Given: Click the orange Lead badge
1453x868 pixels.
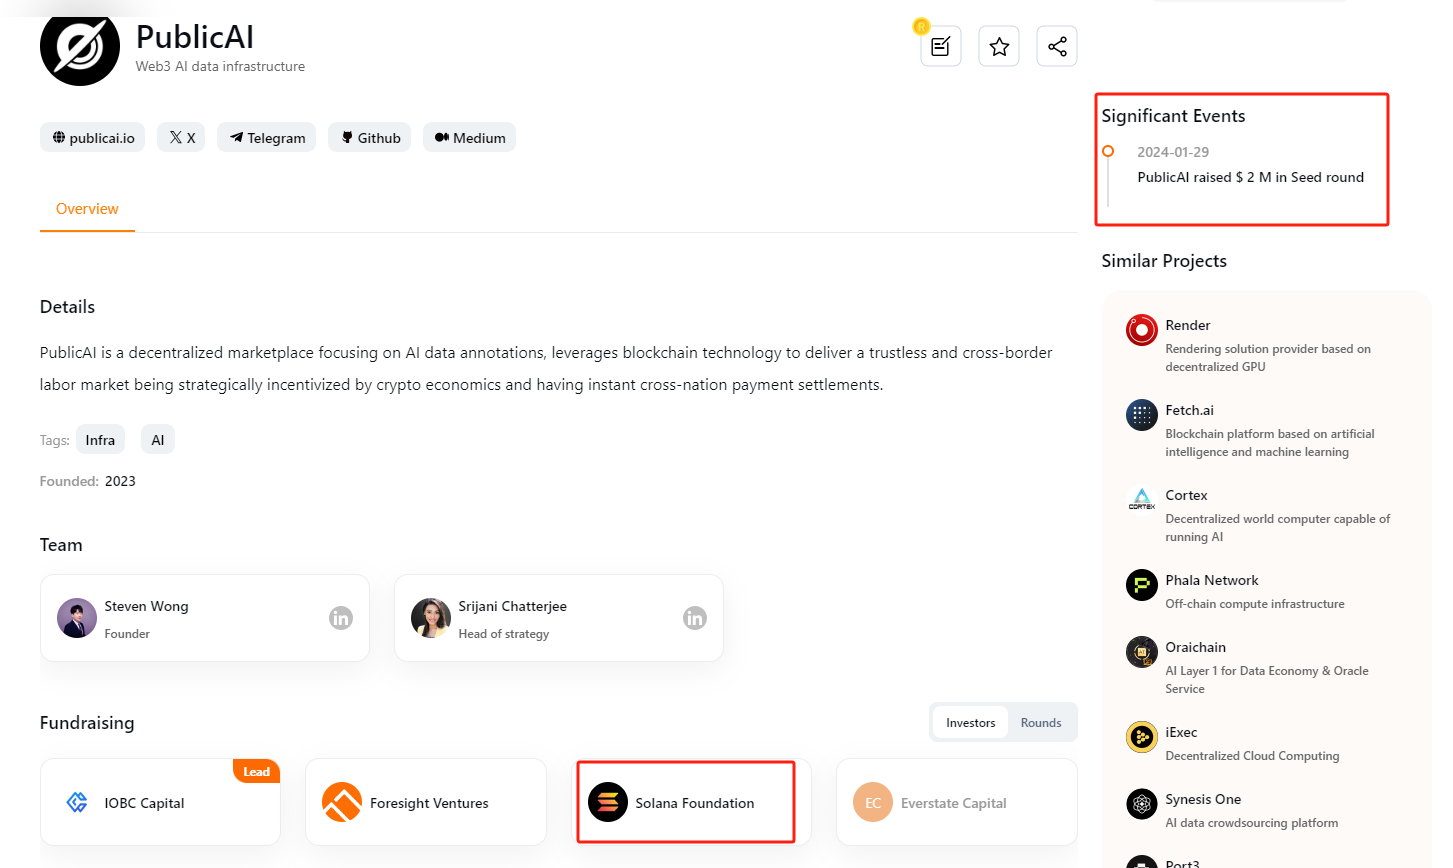Looking at the screenshot, I should pos(257,771).
